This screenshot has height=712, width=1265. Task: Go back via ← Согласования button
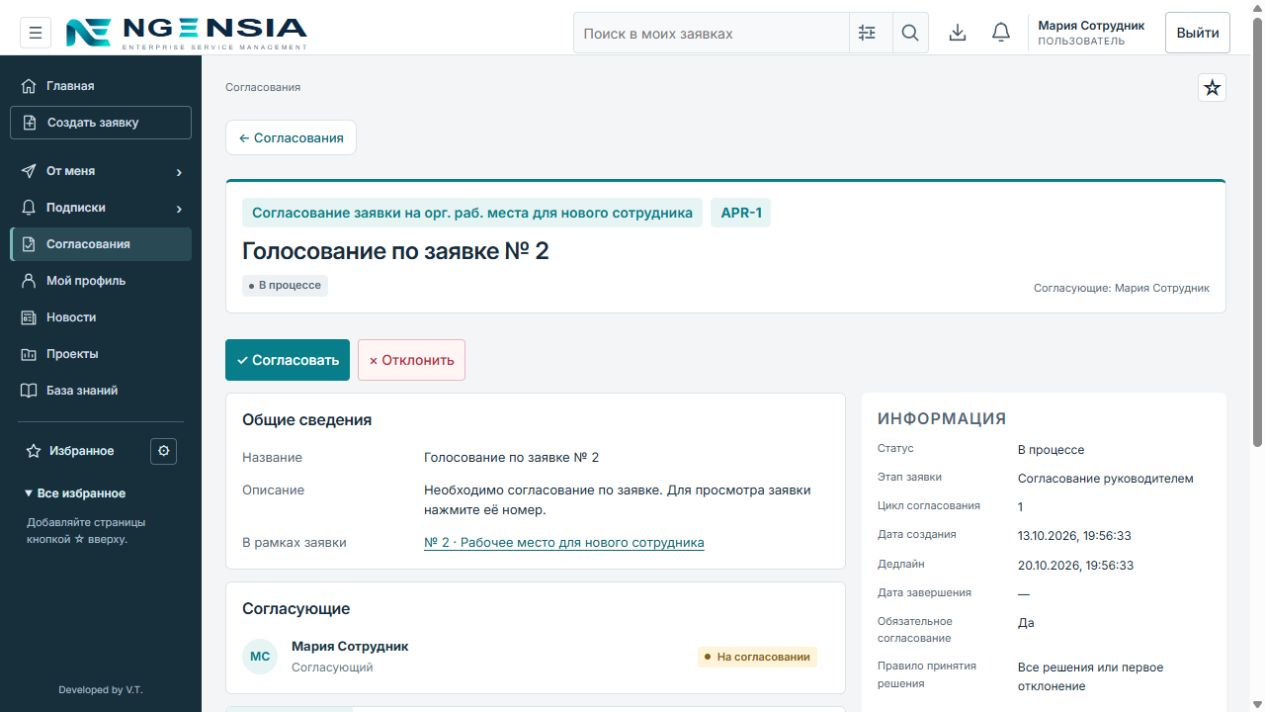(x=291, y=138)
